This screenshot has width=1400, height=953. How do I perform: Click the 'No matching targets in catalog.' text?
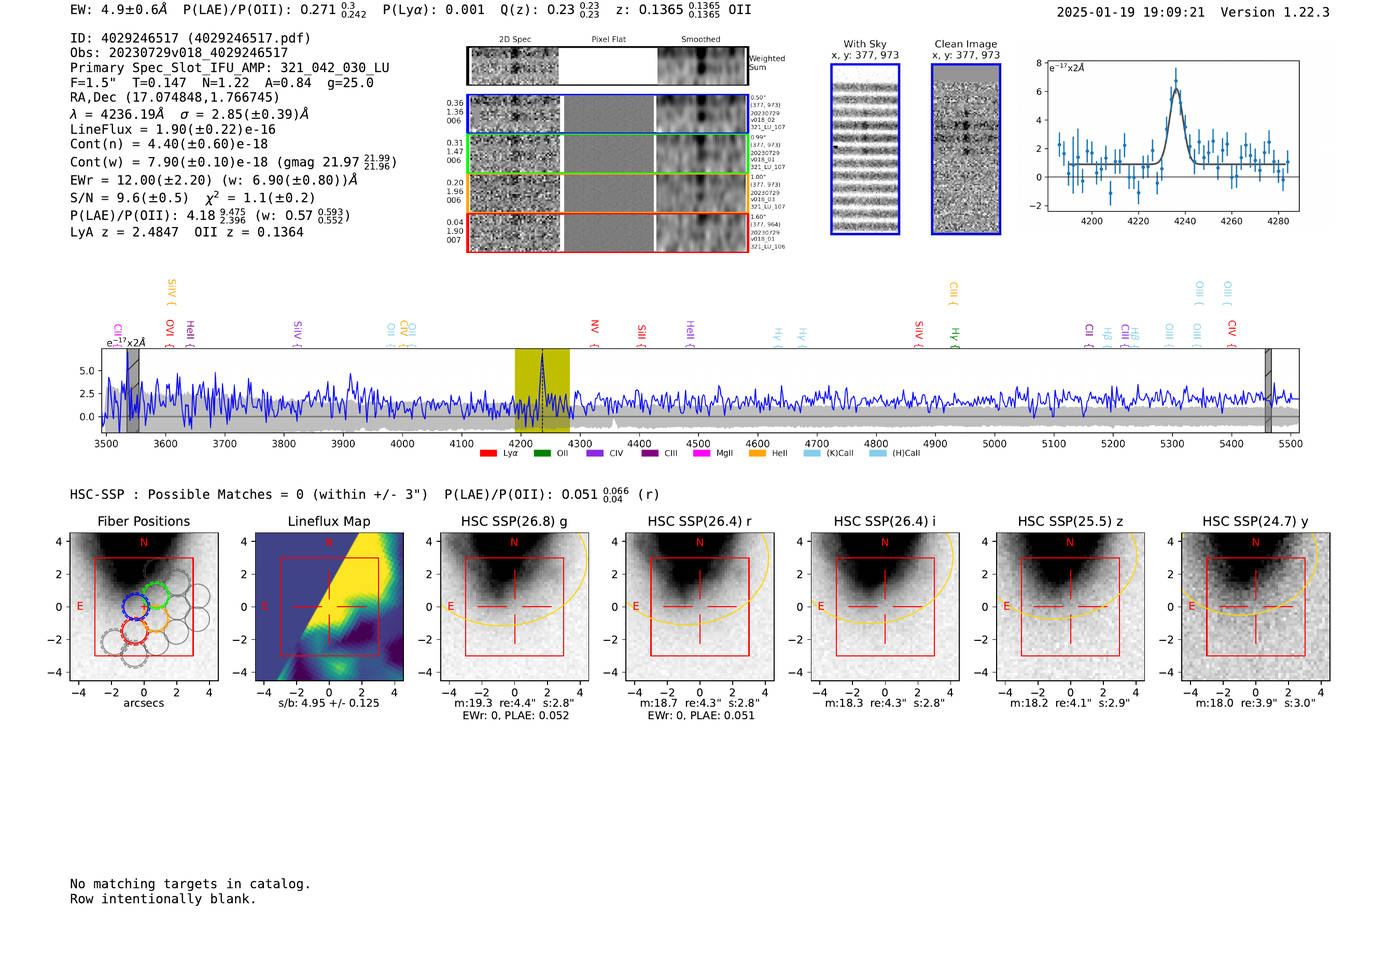(190, 884)
